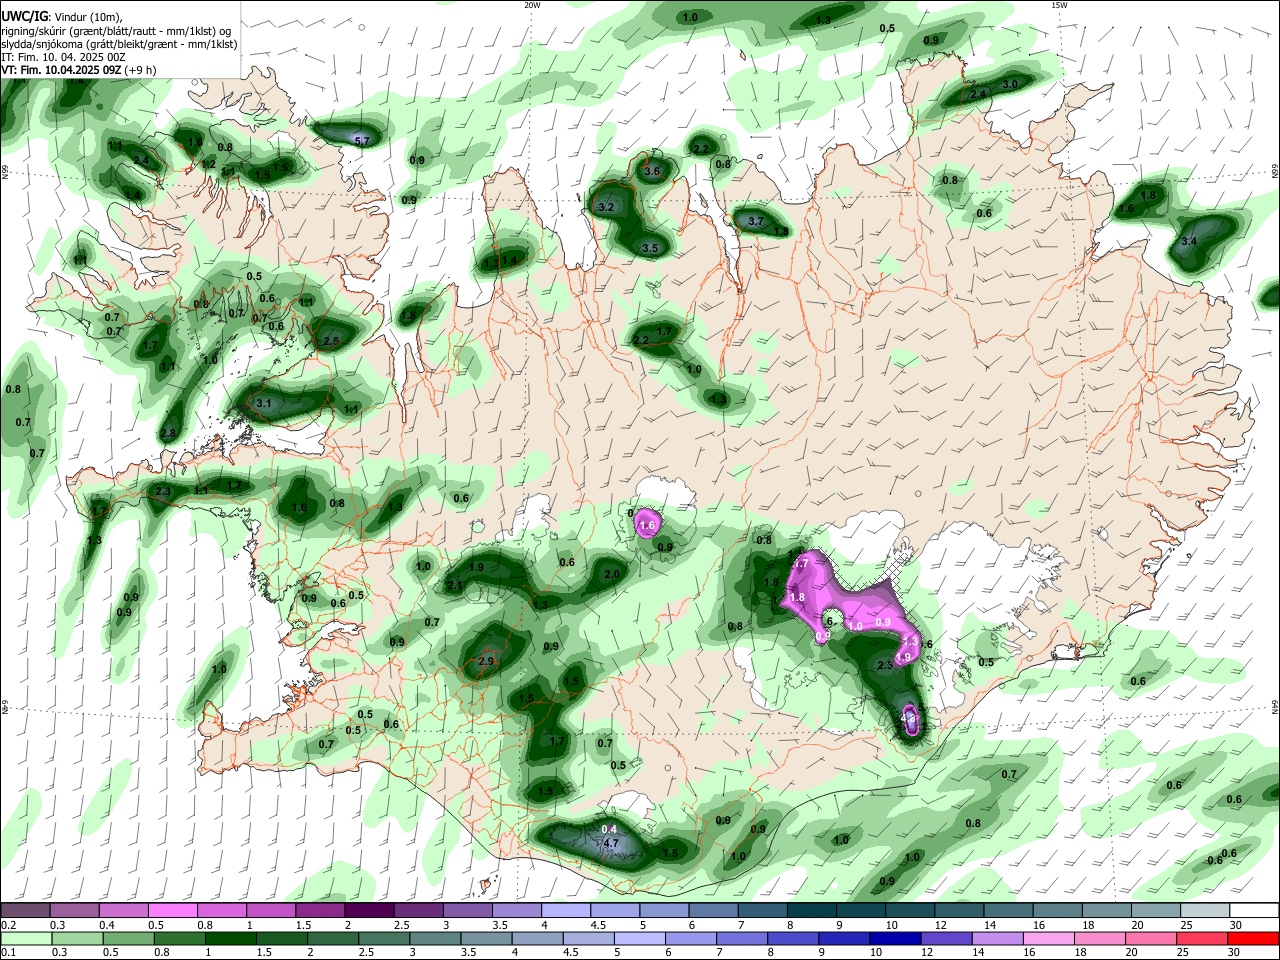Select the '2.8' precipitation value on the west coast
The width and height of the screenshot is (1280, 960).
pos(167,433)
